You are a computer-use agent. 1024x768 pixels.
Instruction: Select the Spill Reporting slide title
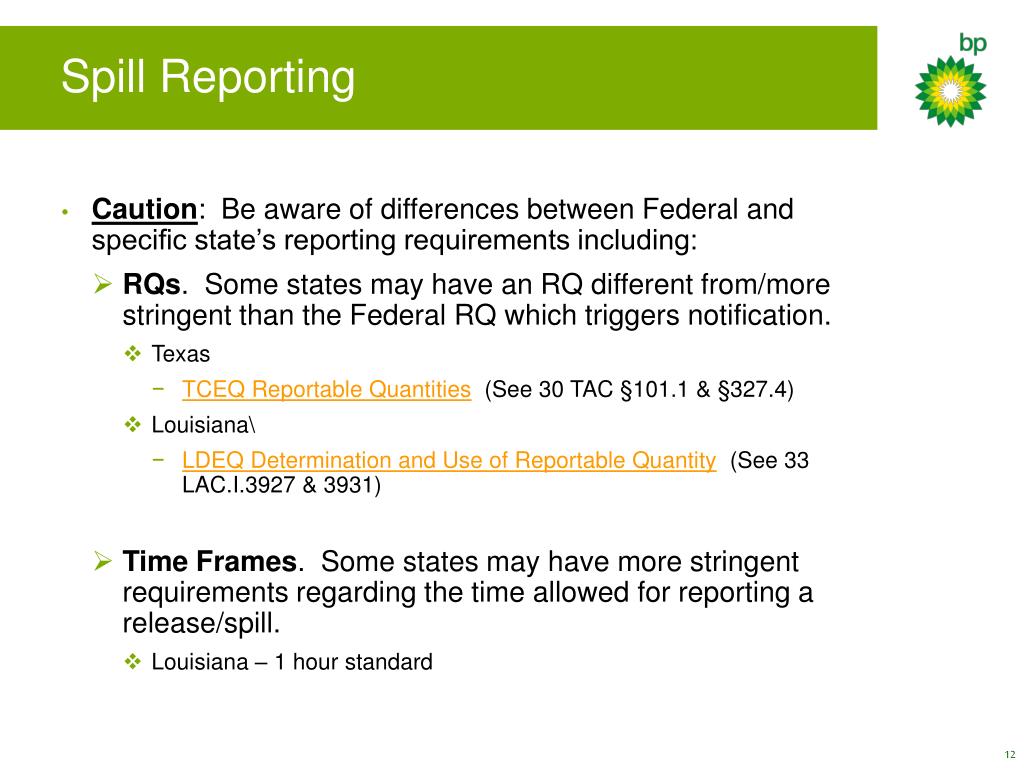(x=208, y=78)
